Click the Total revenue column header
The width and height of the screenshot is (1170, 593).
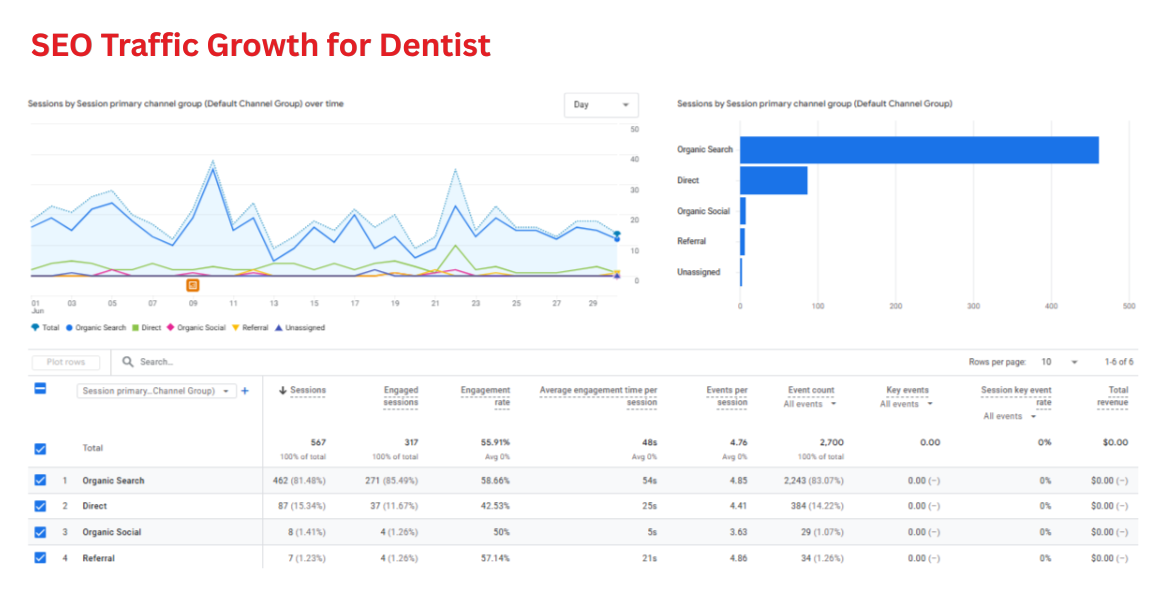click(1113, 396)
